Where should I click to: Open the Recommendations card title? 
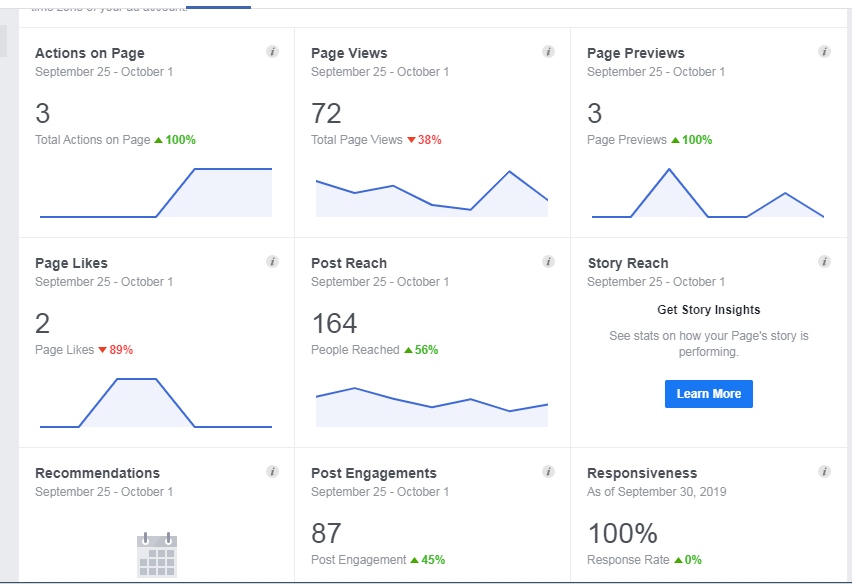pos(97,473)
